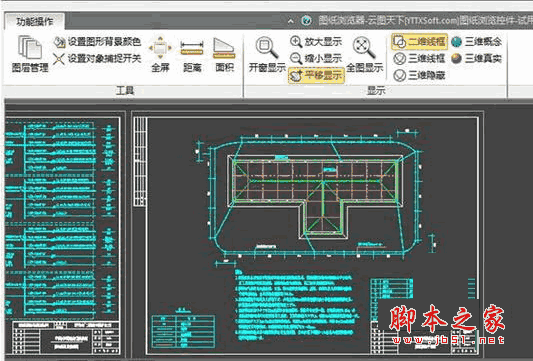The height and width of the screenshot is (361, 533).
Task: Select the 面积 area measuring tool
Action: (x=224, y=54)
